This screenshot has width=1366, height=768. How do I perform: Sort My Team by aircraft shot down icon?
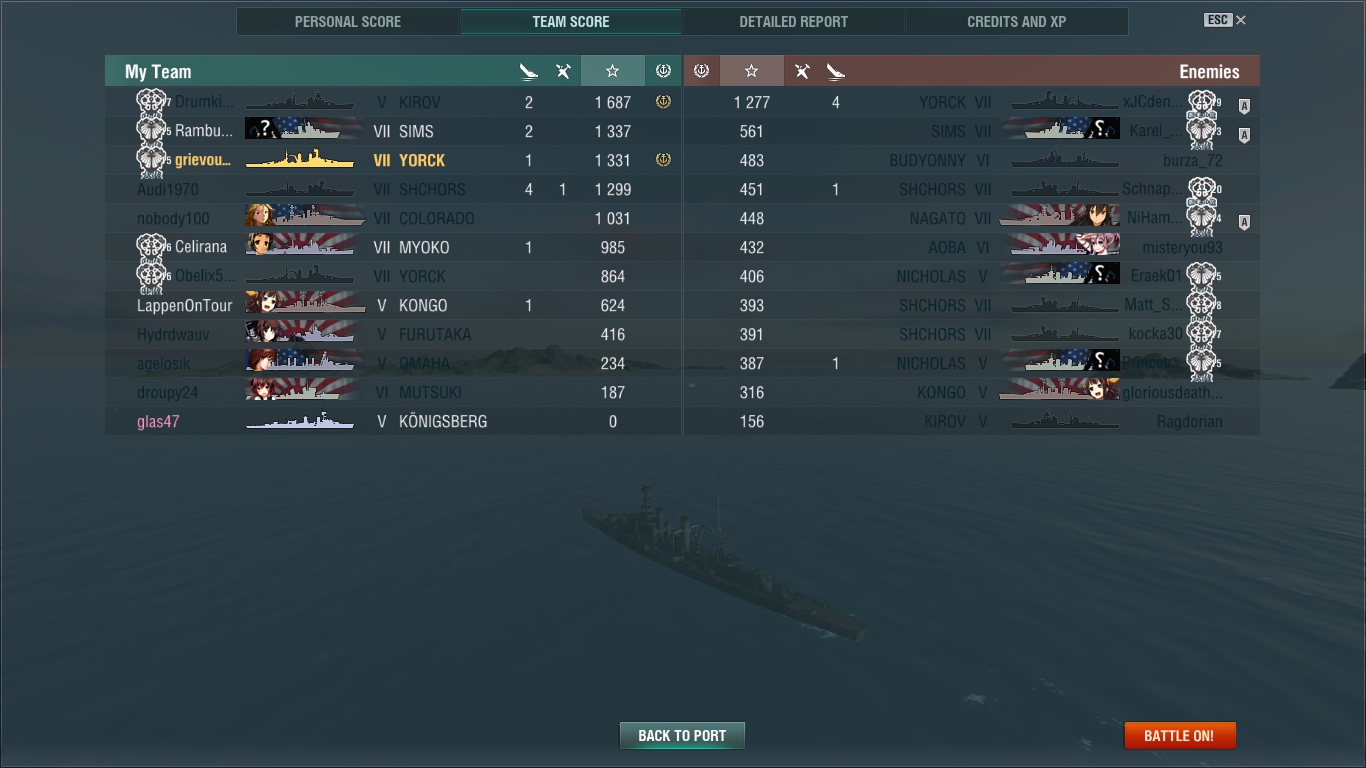pos(563,71)
